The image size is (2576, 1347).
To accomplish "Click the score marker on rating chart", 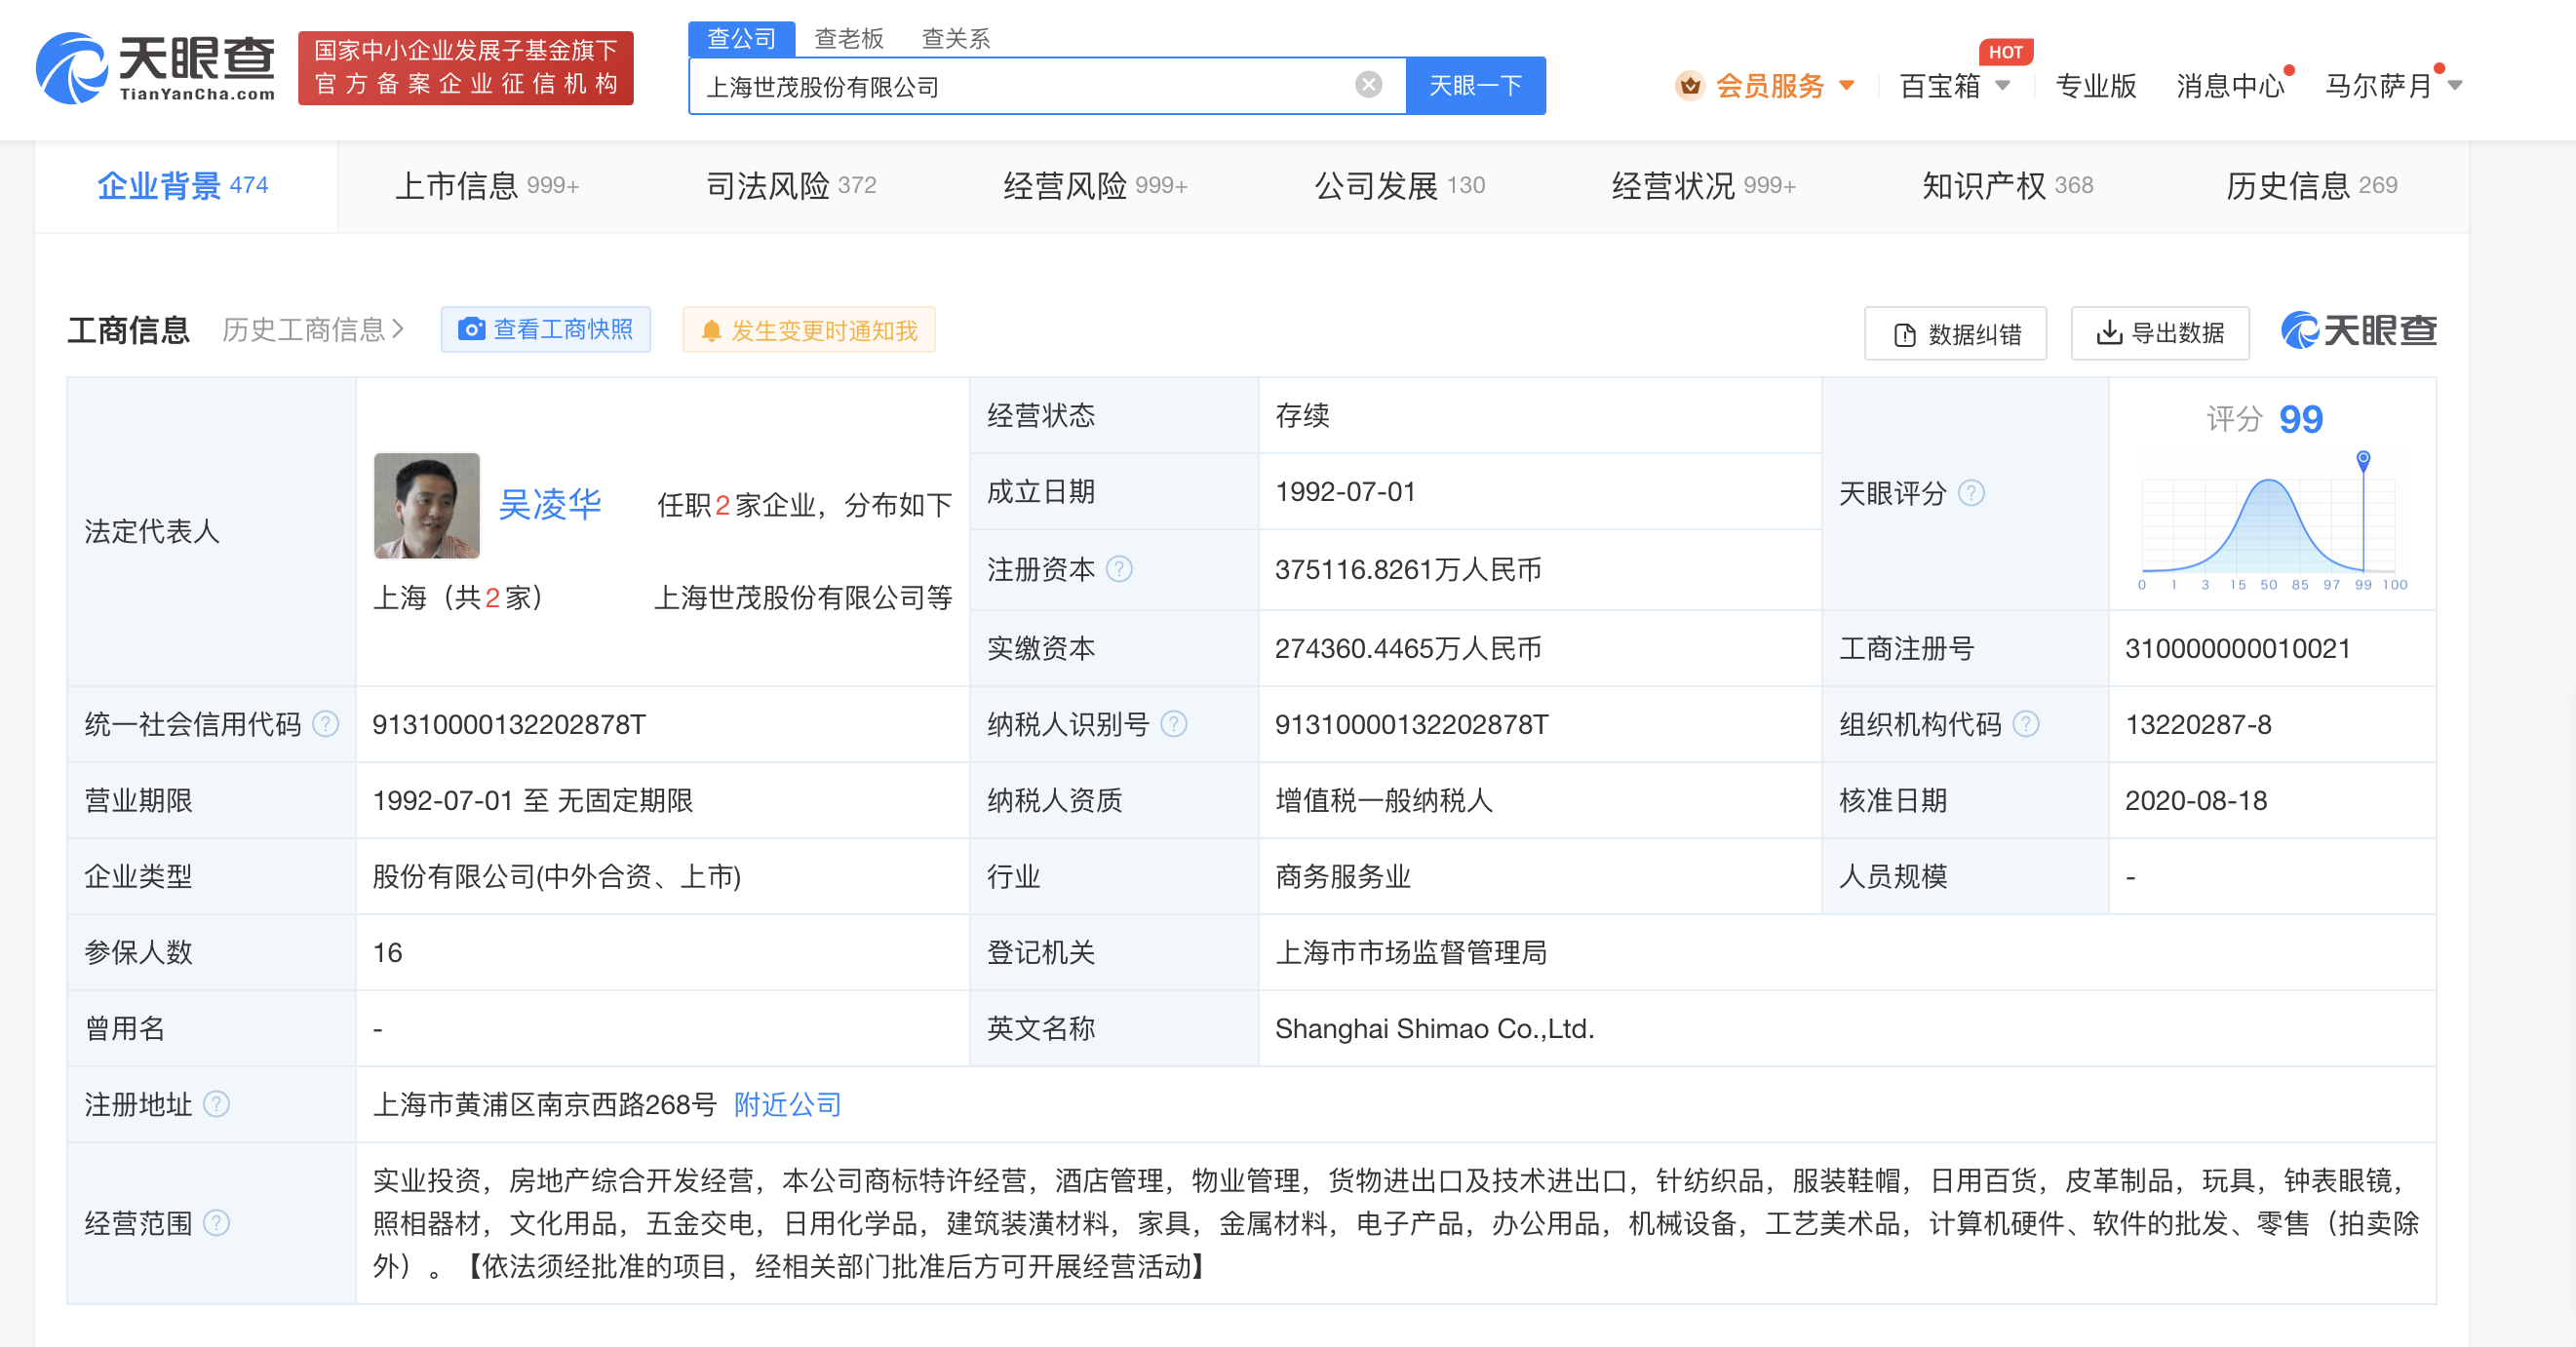I will coord(2362,460).
